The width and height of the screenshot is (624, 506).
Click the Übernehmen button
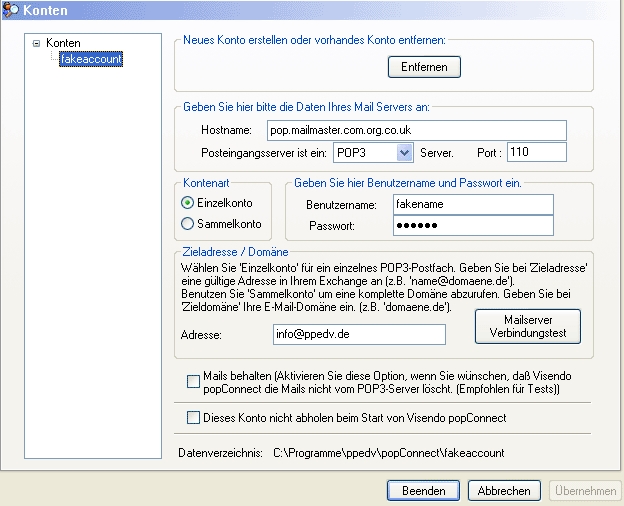[584, 491]
